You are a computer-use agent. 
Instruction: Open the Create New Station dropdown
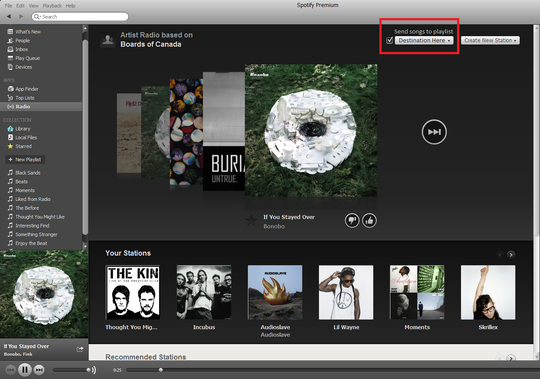coord(490,40)
